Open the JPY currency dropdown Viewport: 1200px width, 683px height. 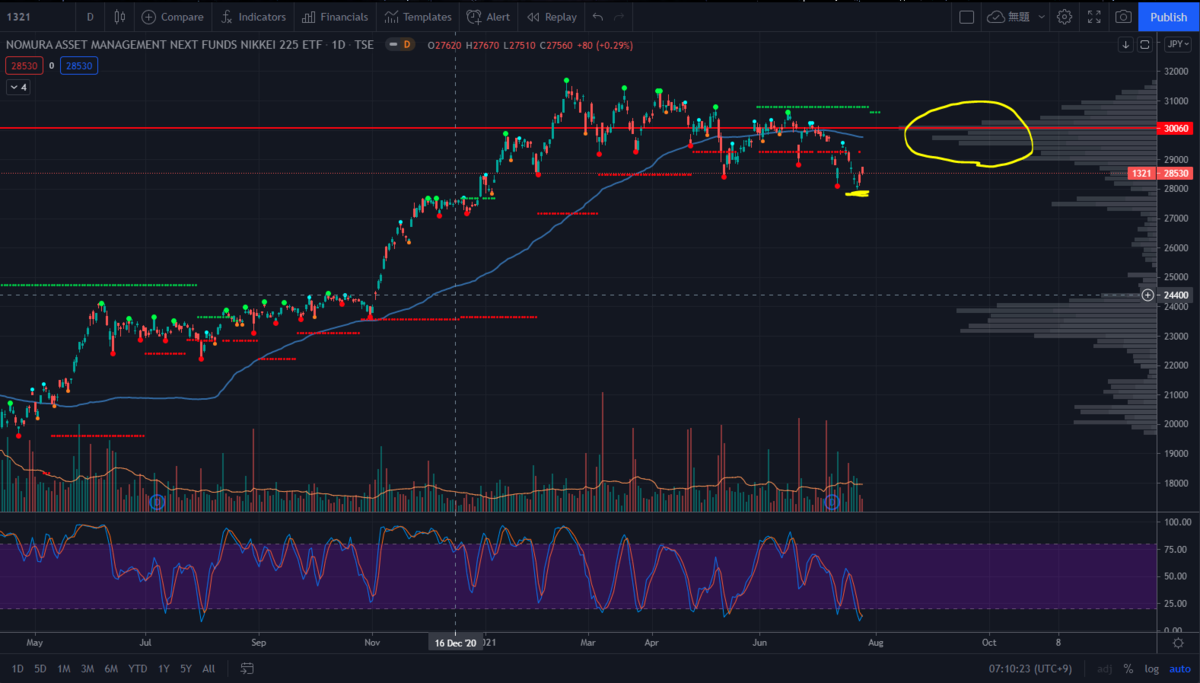click(1176, 45)
